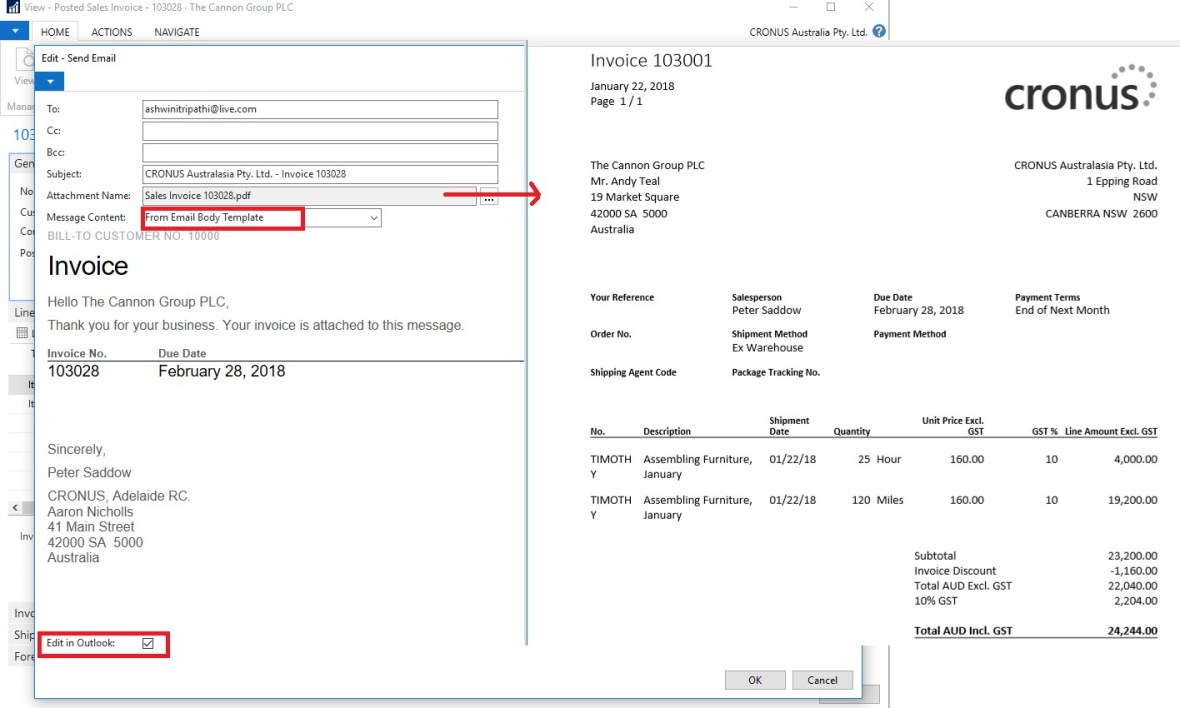The image size is (1180, 708).
Task: Maximize the Posted Sales Invoice window
Action: [830, 8]
